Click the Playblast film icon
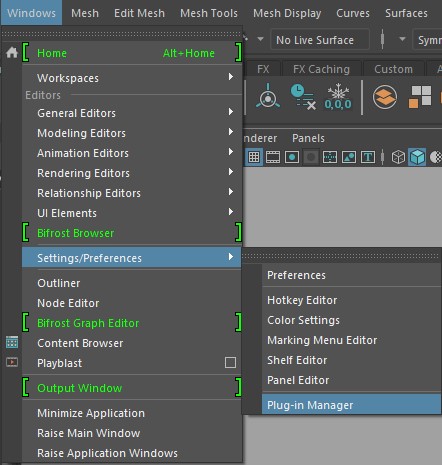The height and width of the screenshot is (465, 442). click(x=12, y=362)
